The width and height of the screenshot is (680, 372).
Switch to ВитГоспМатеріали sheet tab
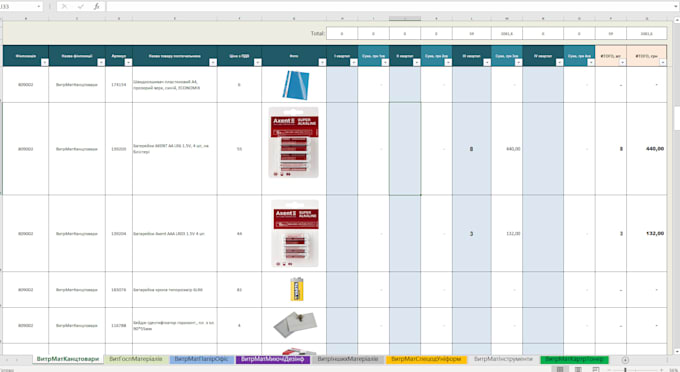point(136,359)
